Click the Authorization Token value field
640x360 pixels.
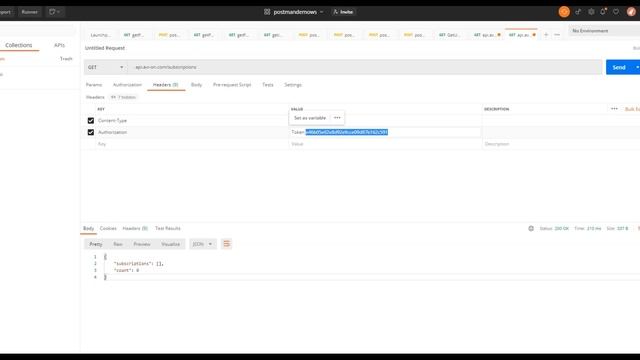[384, 132]
